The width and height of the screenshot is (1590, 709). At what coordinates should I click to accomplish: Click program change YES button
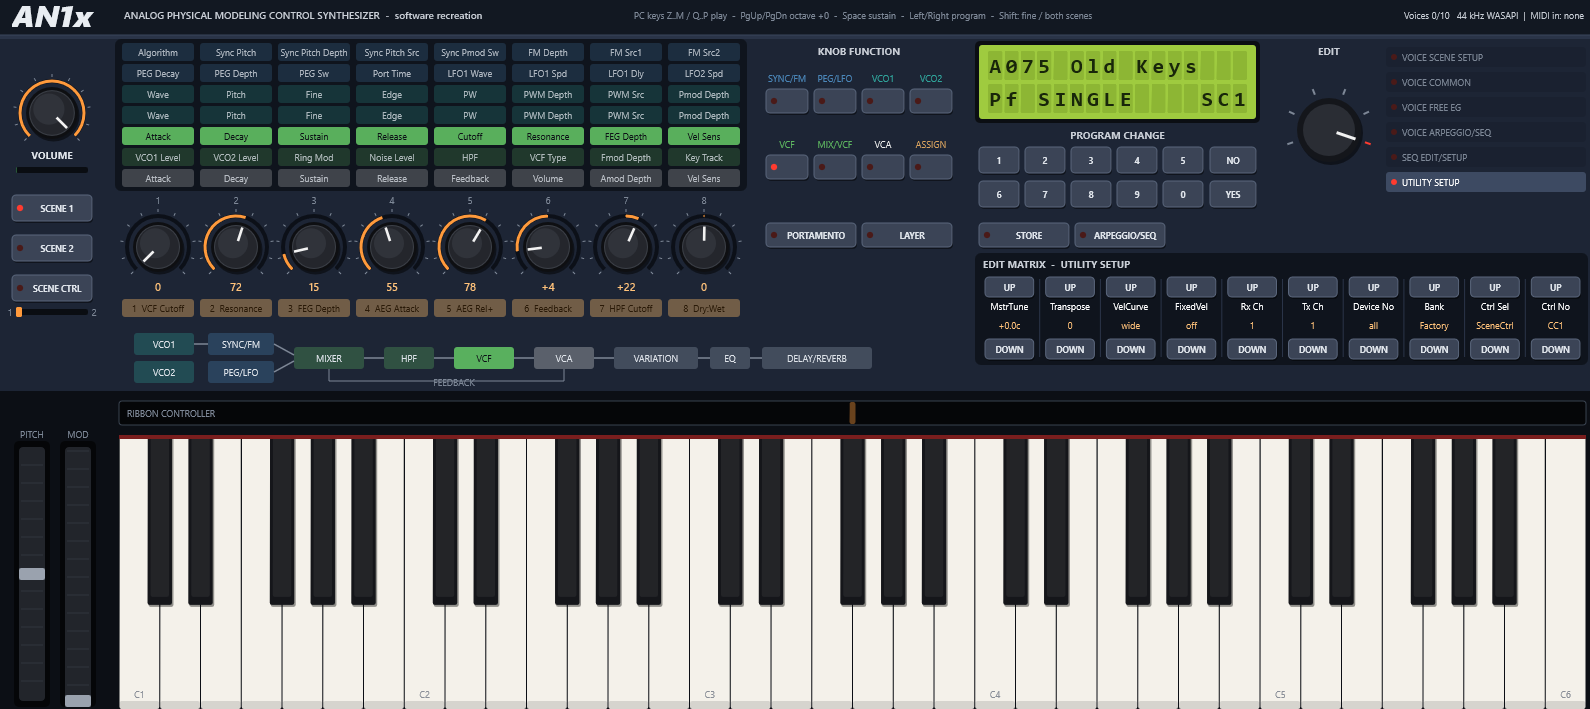tap(1233, 194)
